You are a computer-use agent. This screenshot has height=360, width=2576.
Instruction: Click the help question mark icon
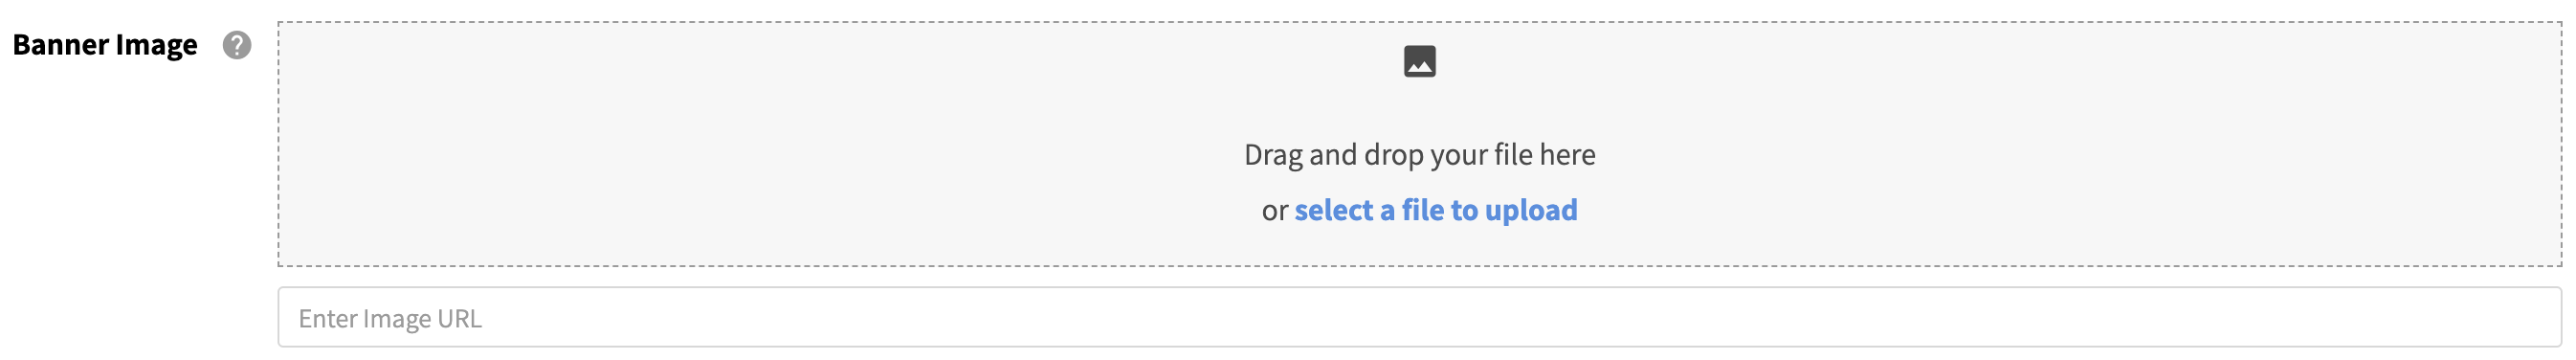pyautogui.click(x=237, y=45)
